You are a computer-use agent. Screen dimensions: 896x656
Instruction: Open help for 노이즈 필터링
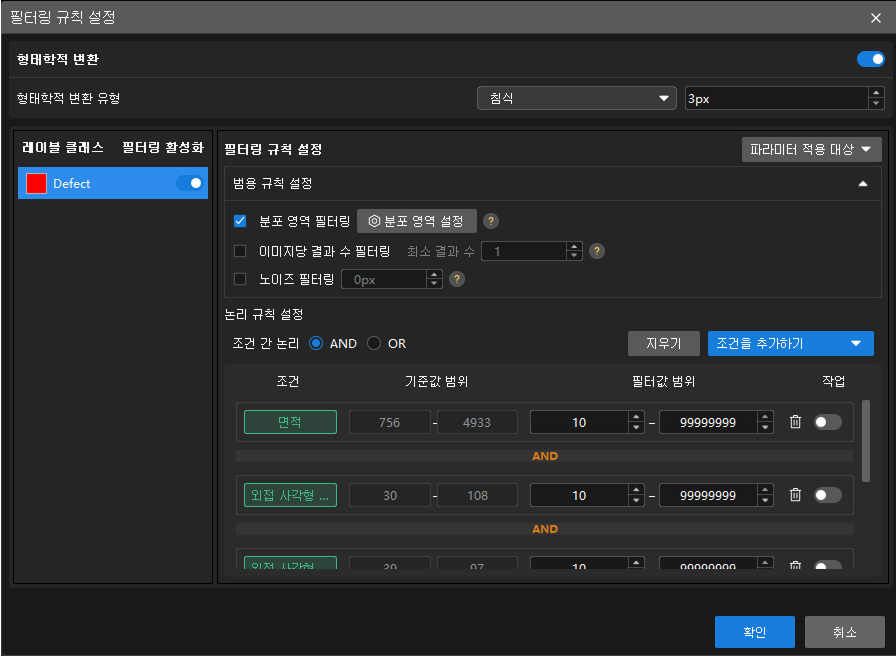tap(457, 279)
